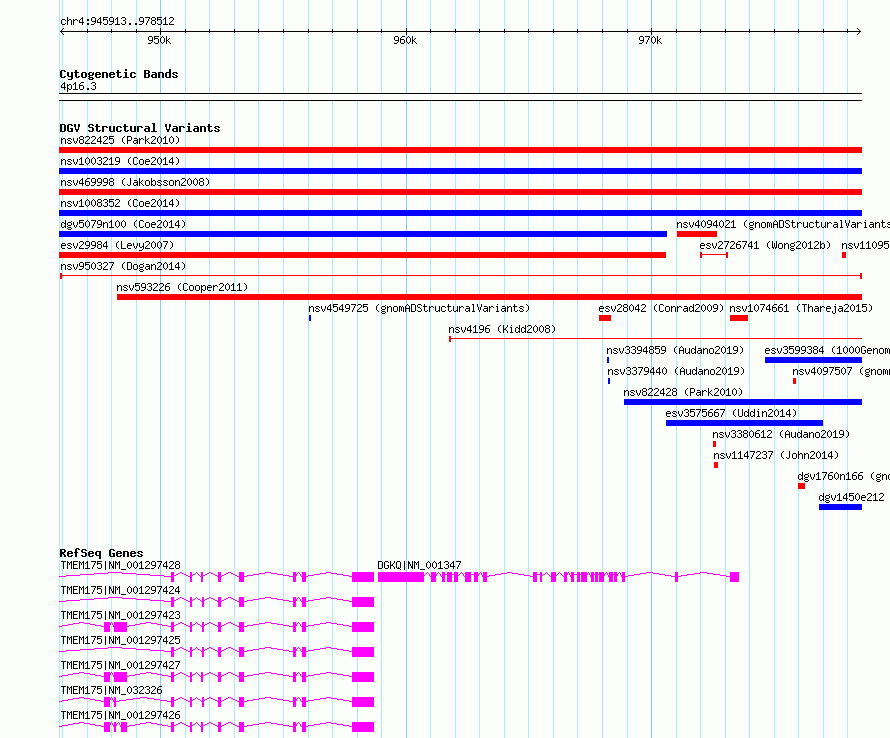Select nsv593226 (Cooper2011) red bar
Viewport: 890px width, 738px height.
[489, 297]
